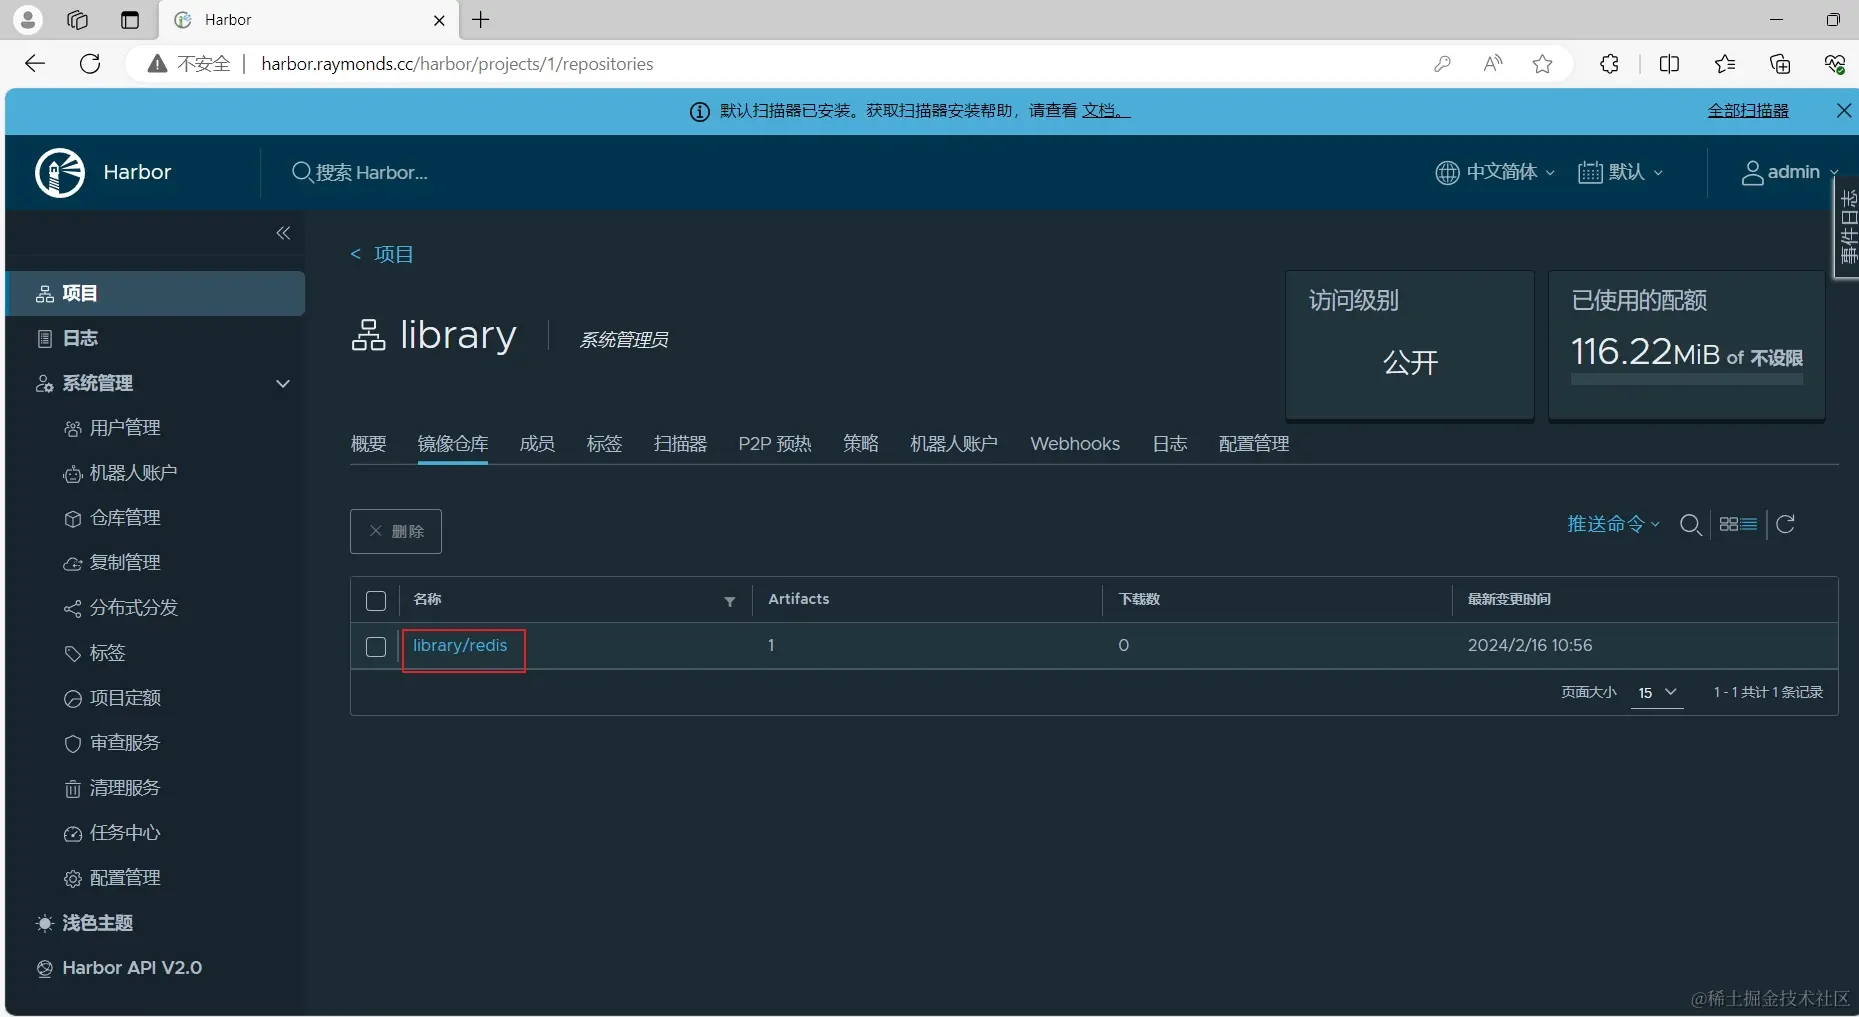Click the Harbor logo icon

pyautogui.click(x=60, y=173)
